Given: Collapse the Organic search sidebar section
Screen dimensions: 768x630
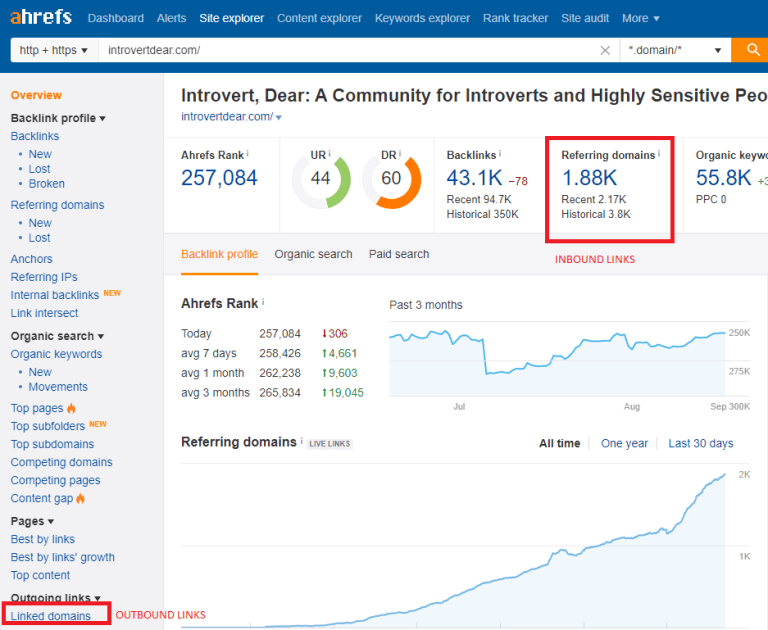Looking at the screenshot, I should click(x=57, y=336).
